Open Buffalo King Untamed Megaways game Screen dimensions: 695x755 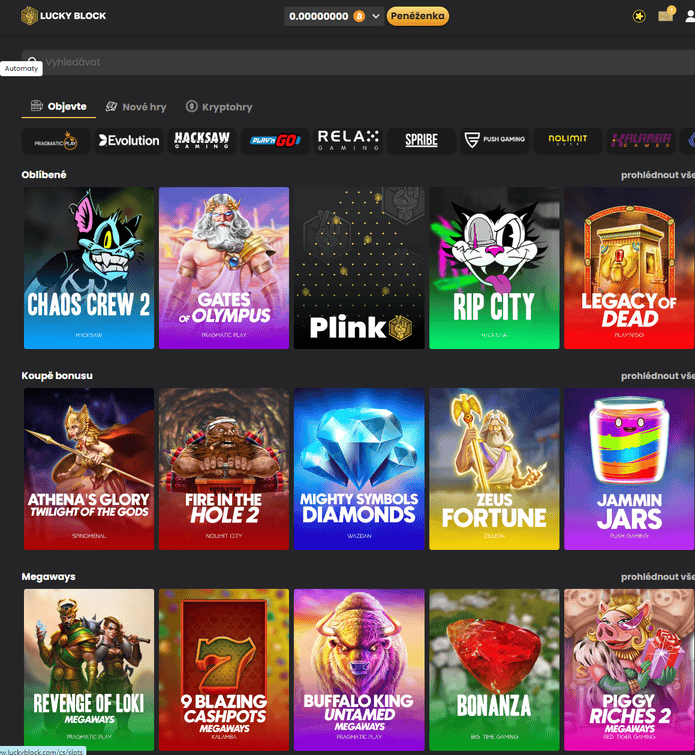pos(359,670)
